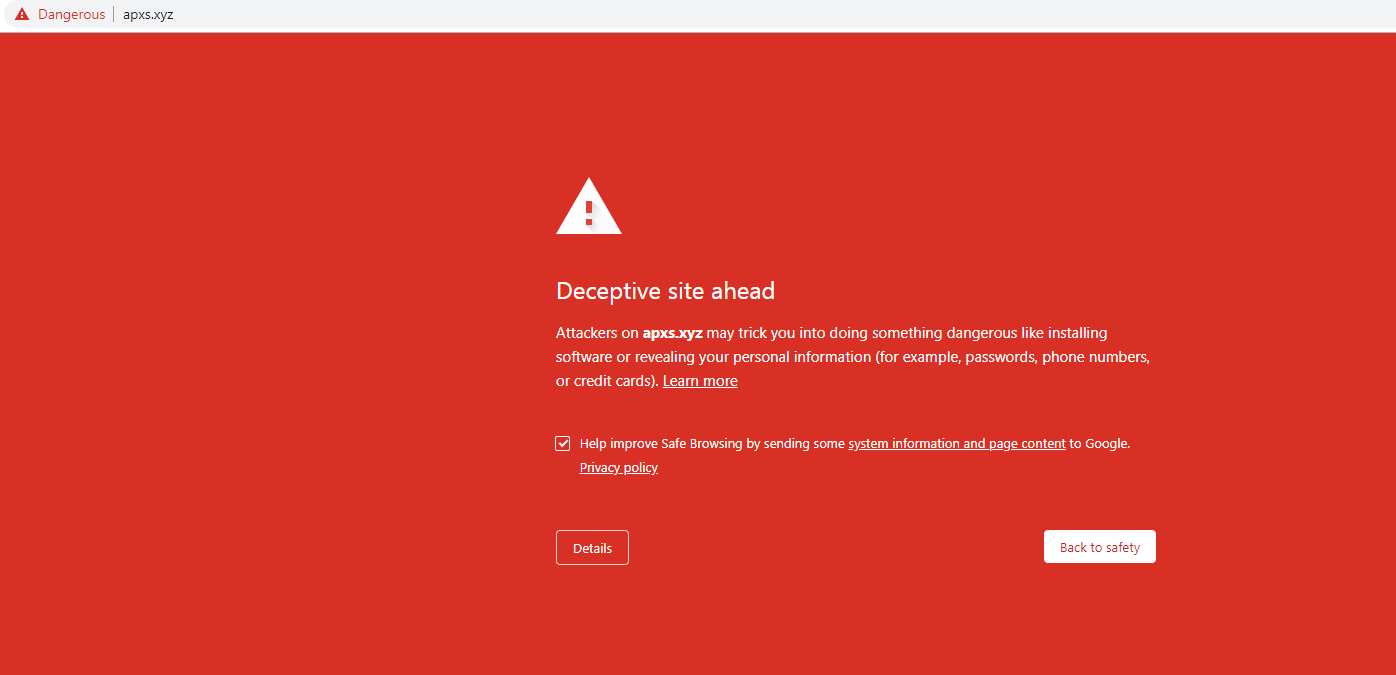
Task: Open site info via the Dangerous label
Action: [71, 15]
